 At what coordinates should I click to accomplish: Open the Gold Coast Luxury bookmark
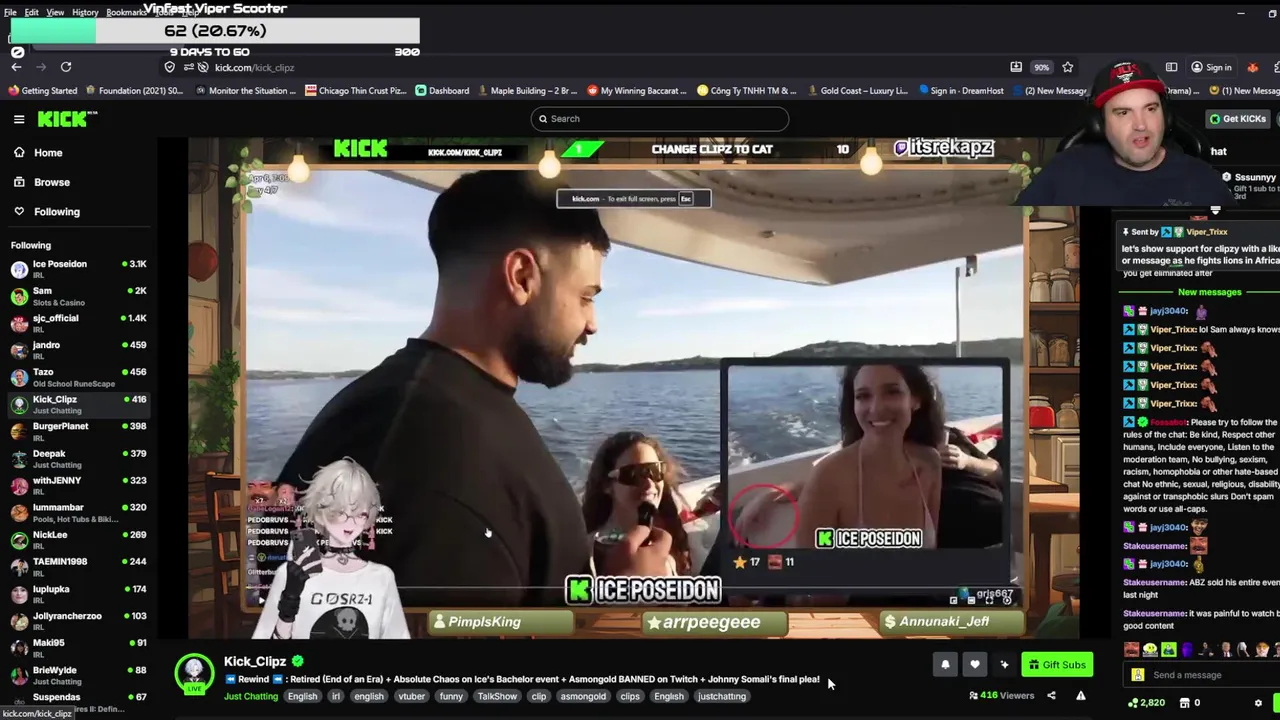[857, 91]
